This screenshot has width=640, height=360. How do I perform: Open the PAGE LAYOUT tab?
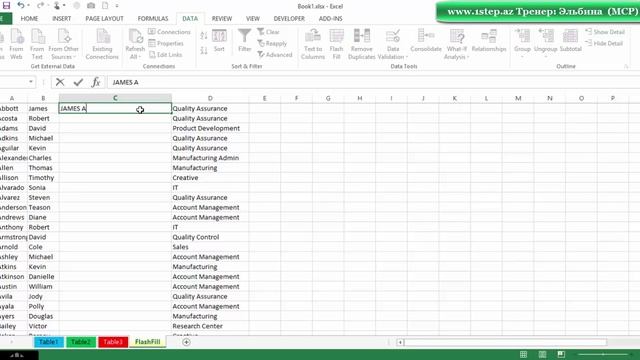click(x=104, y=19)
